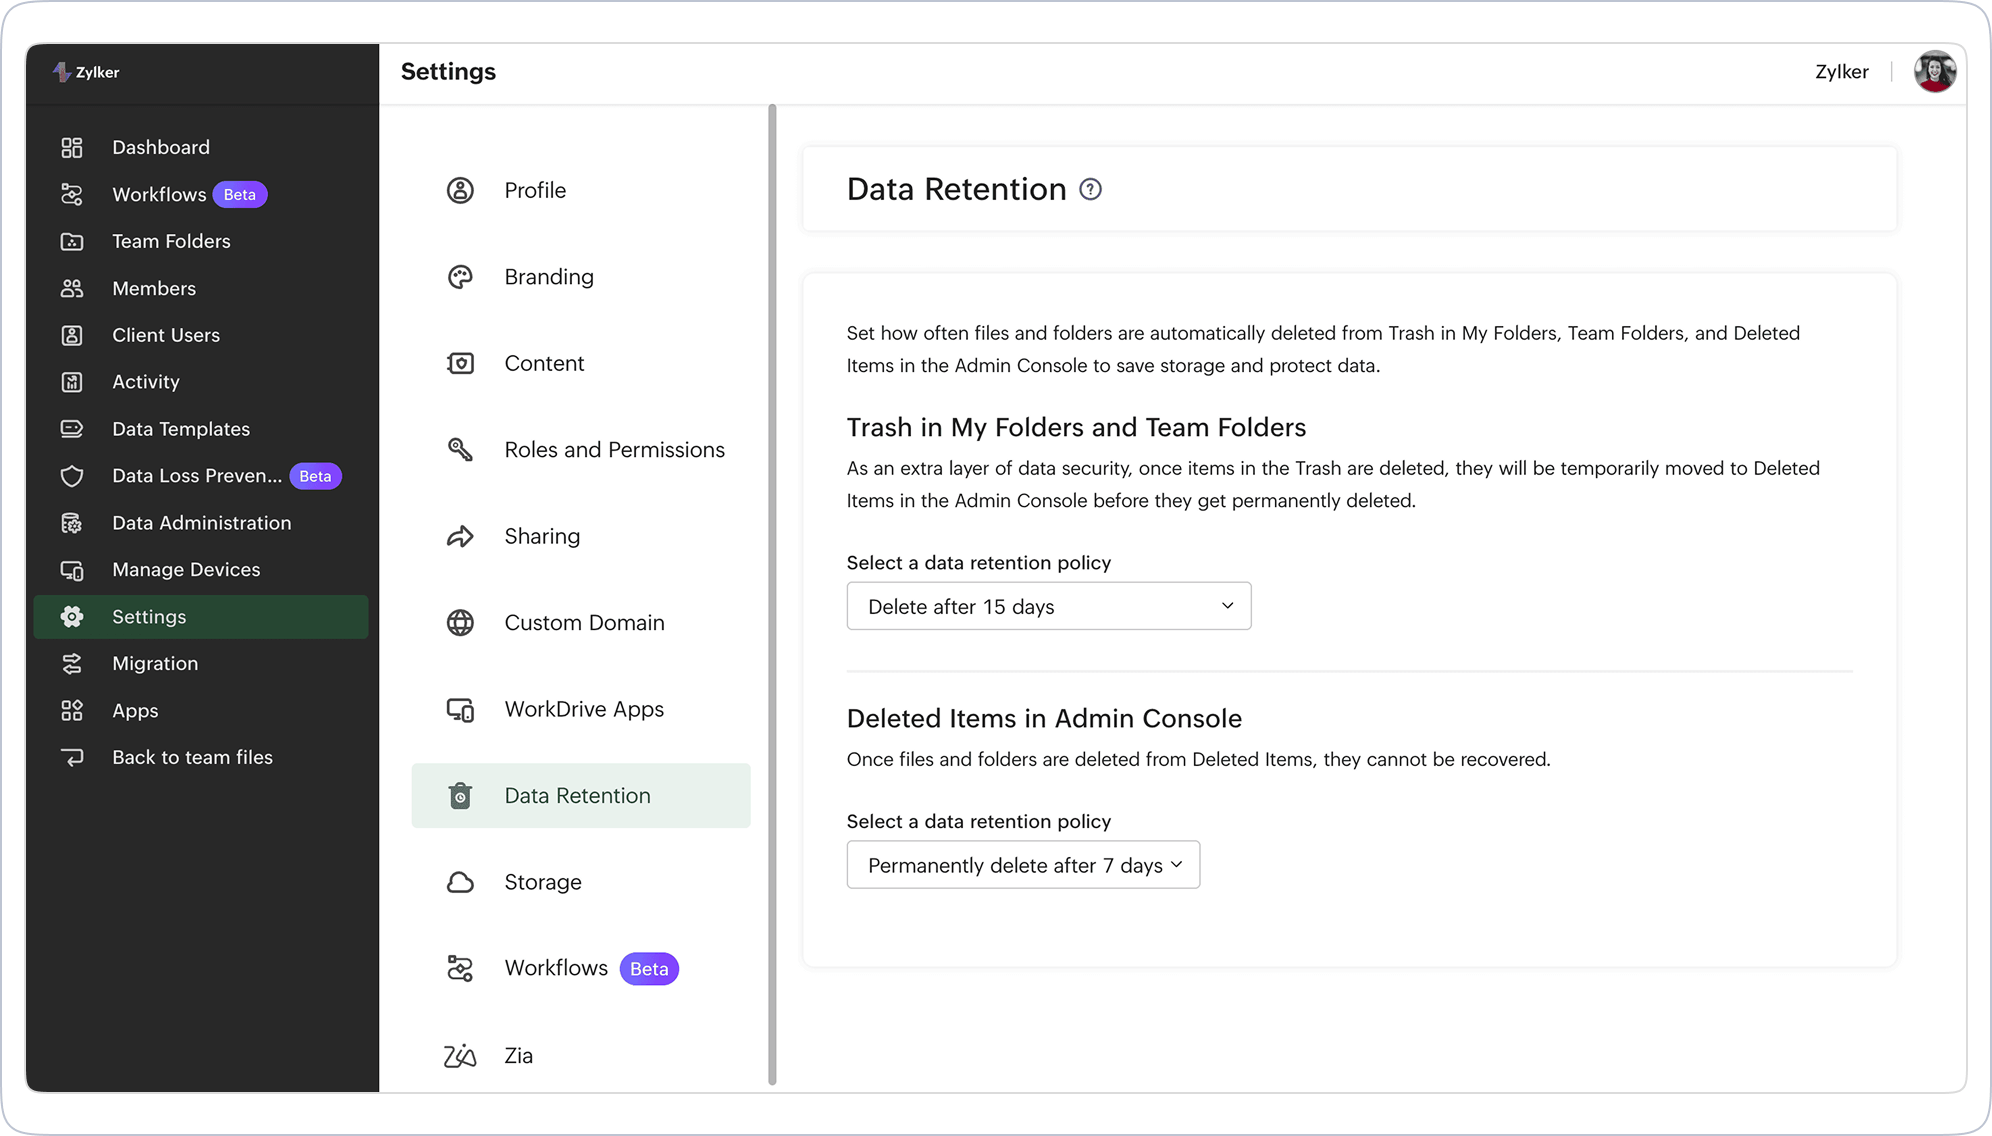The height and width of the screenshot is (1136, 1992).
Task: Open the Trash retention policy dropdown
Action: 1048,606
